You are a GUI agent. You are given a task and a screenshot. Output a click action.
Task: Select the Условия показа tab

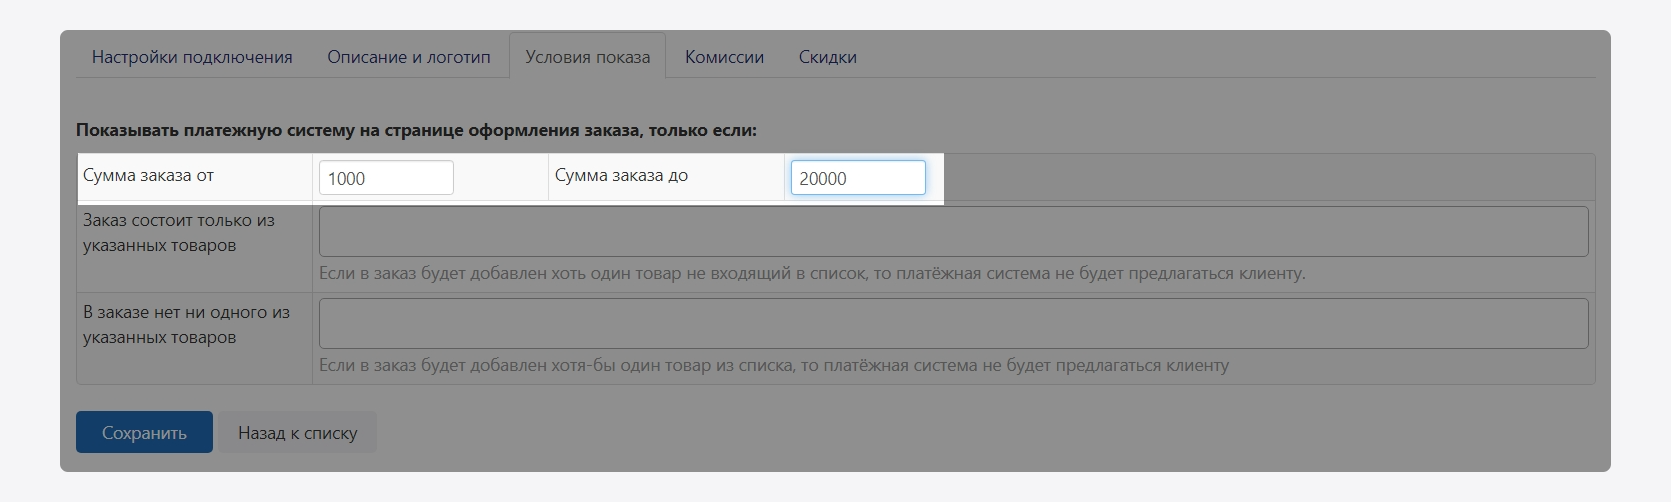587,57
